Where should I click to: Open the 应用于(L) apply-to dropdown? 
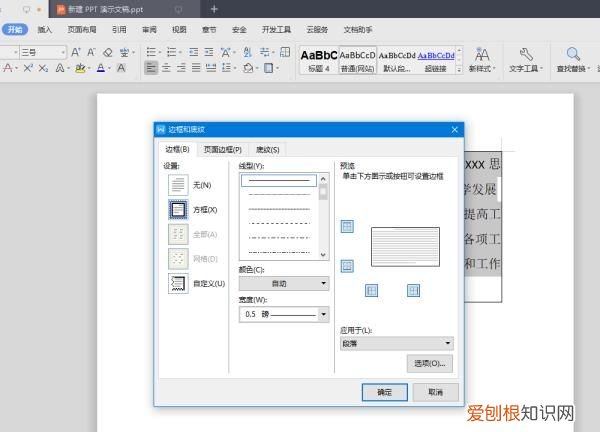(397, 344)
